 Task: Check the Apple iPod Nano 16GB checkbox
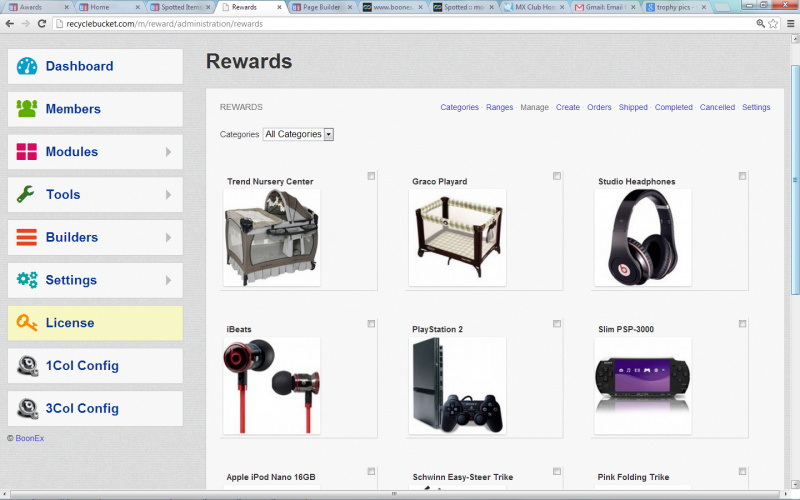point(371,471)
